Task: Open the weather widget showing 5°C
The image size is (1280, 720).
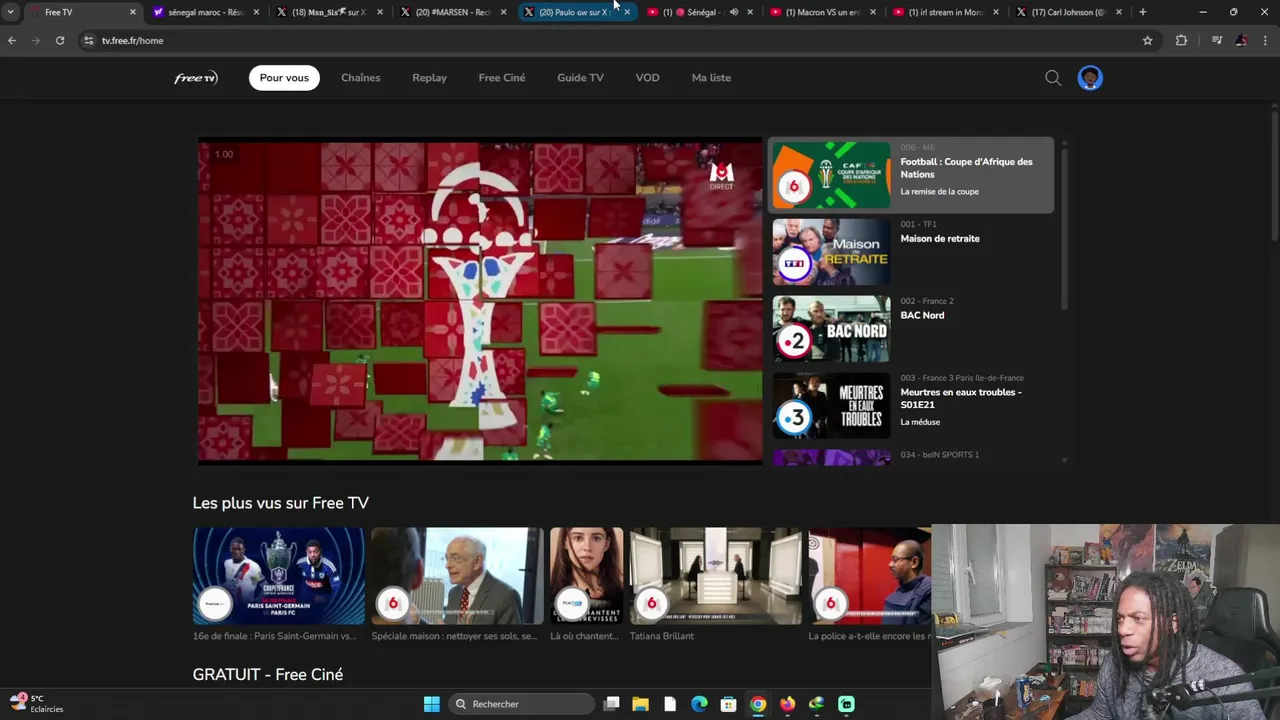Action: tap(37, 704)
